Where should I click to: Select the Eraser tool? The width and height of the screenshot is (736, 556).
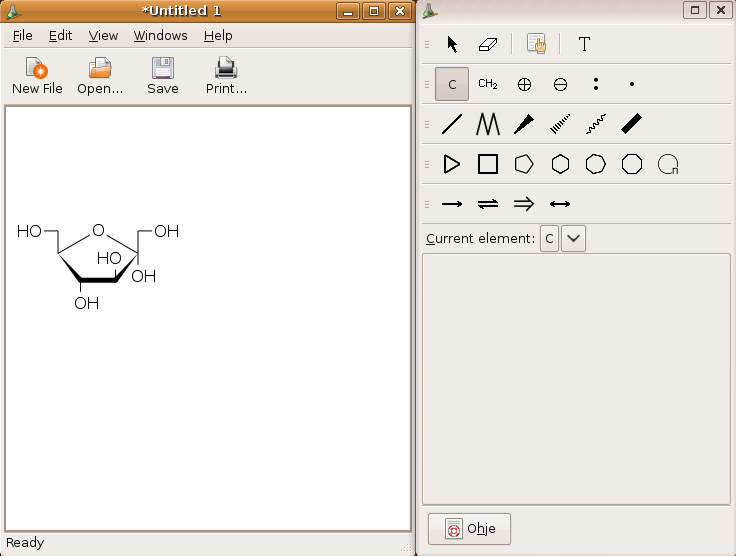click(x=488, y=44)
